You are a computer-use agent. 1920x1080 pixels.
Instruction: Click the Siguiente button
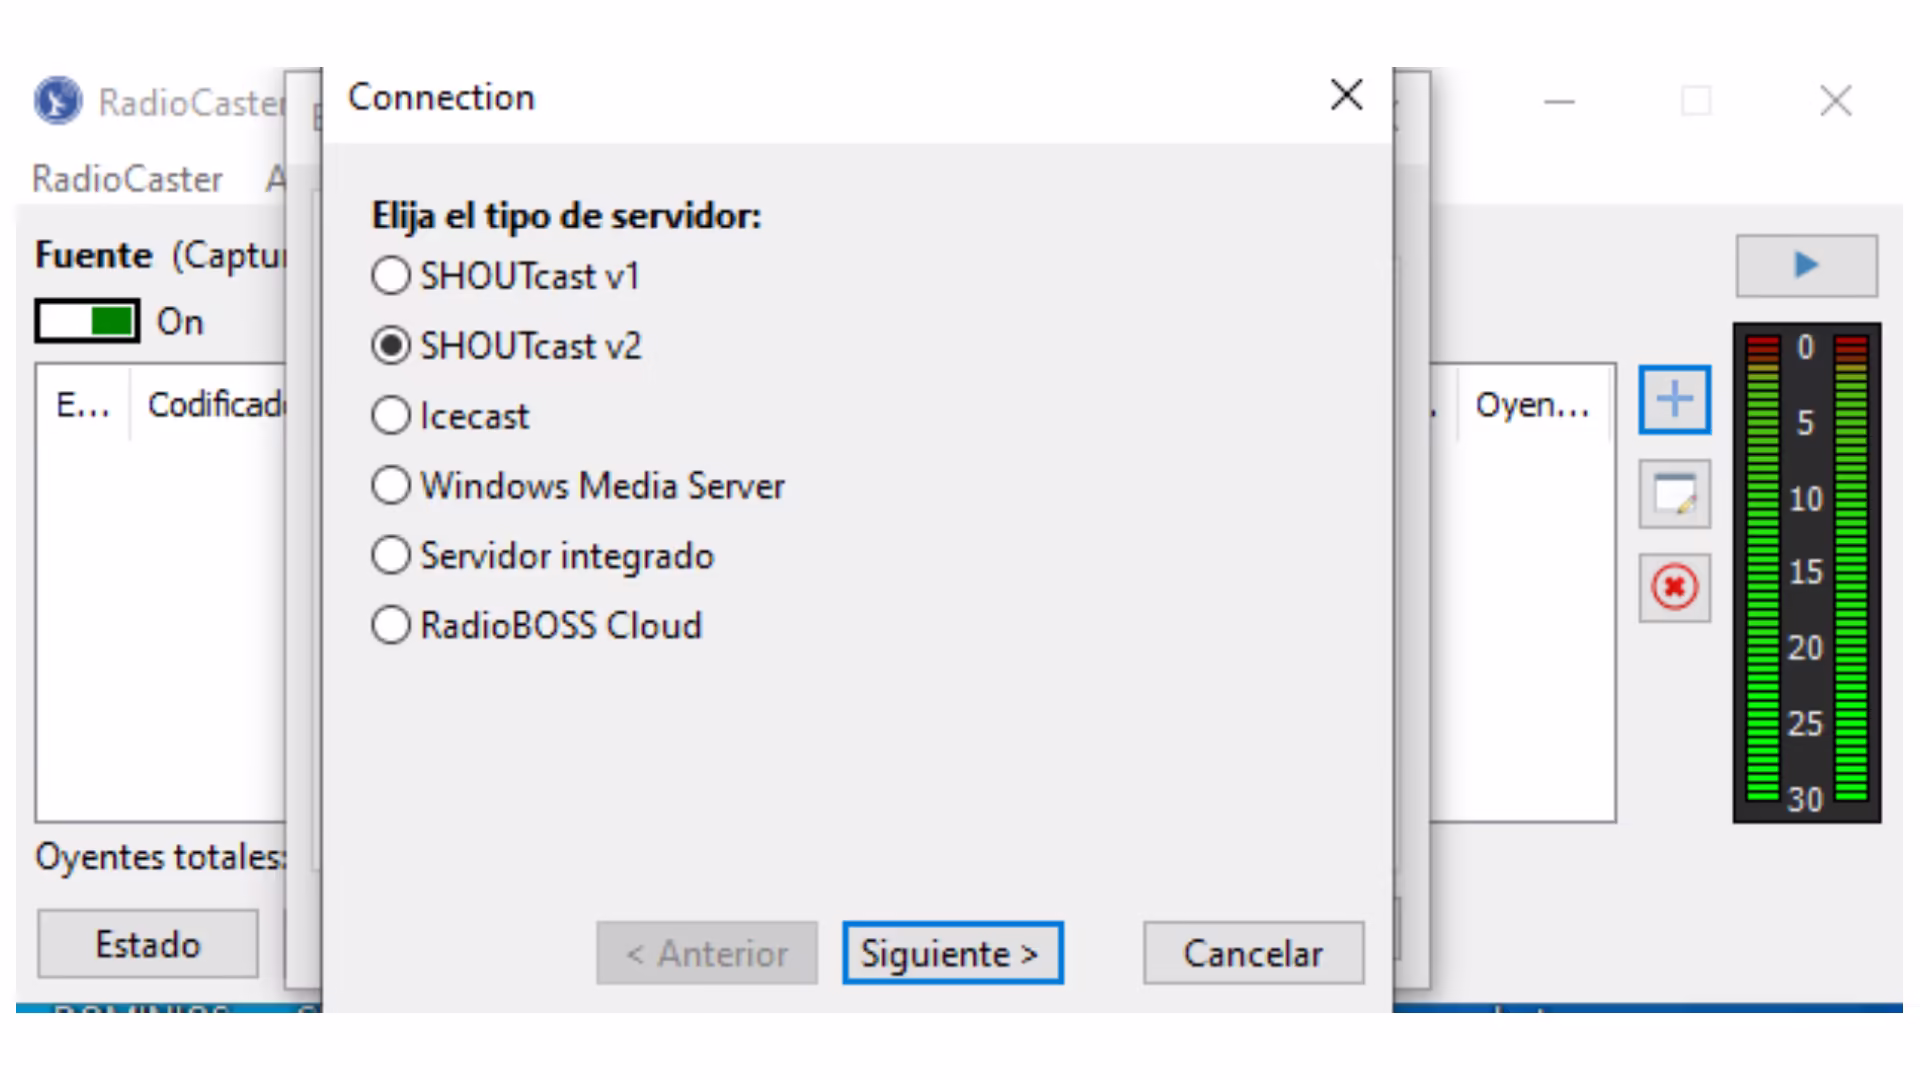(x=952, y=953)
